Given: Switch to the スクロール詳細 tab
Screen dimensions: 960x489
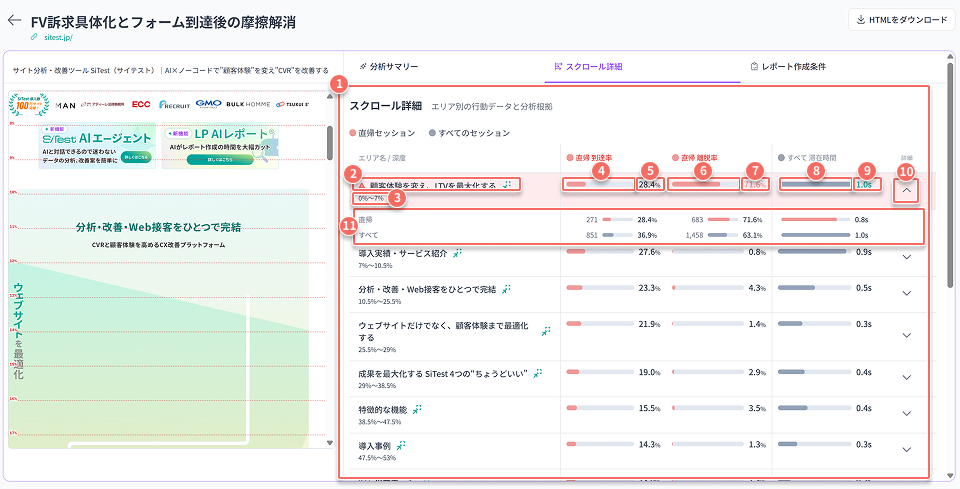Looking at the screenshot, I should tap(588, 66).
